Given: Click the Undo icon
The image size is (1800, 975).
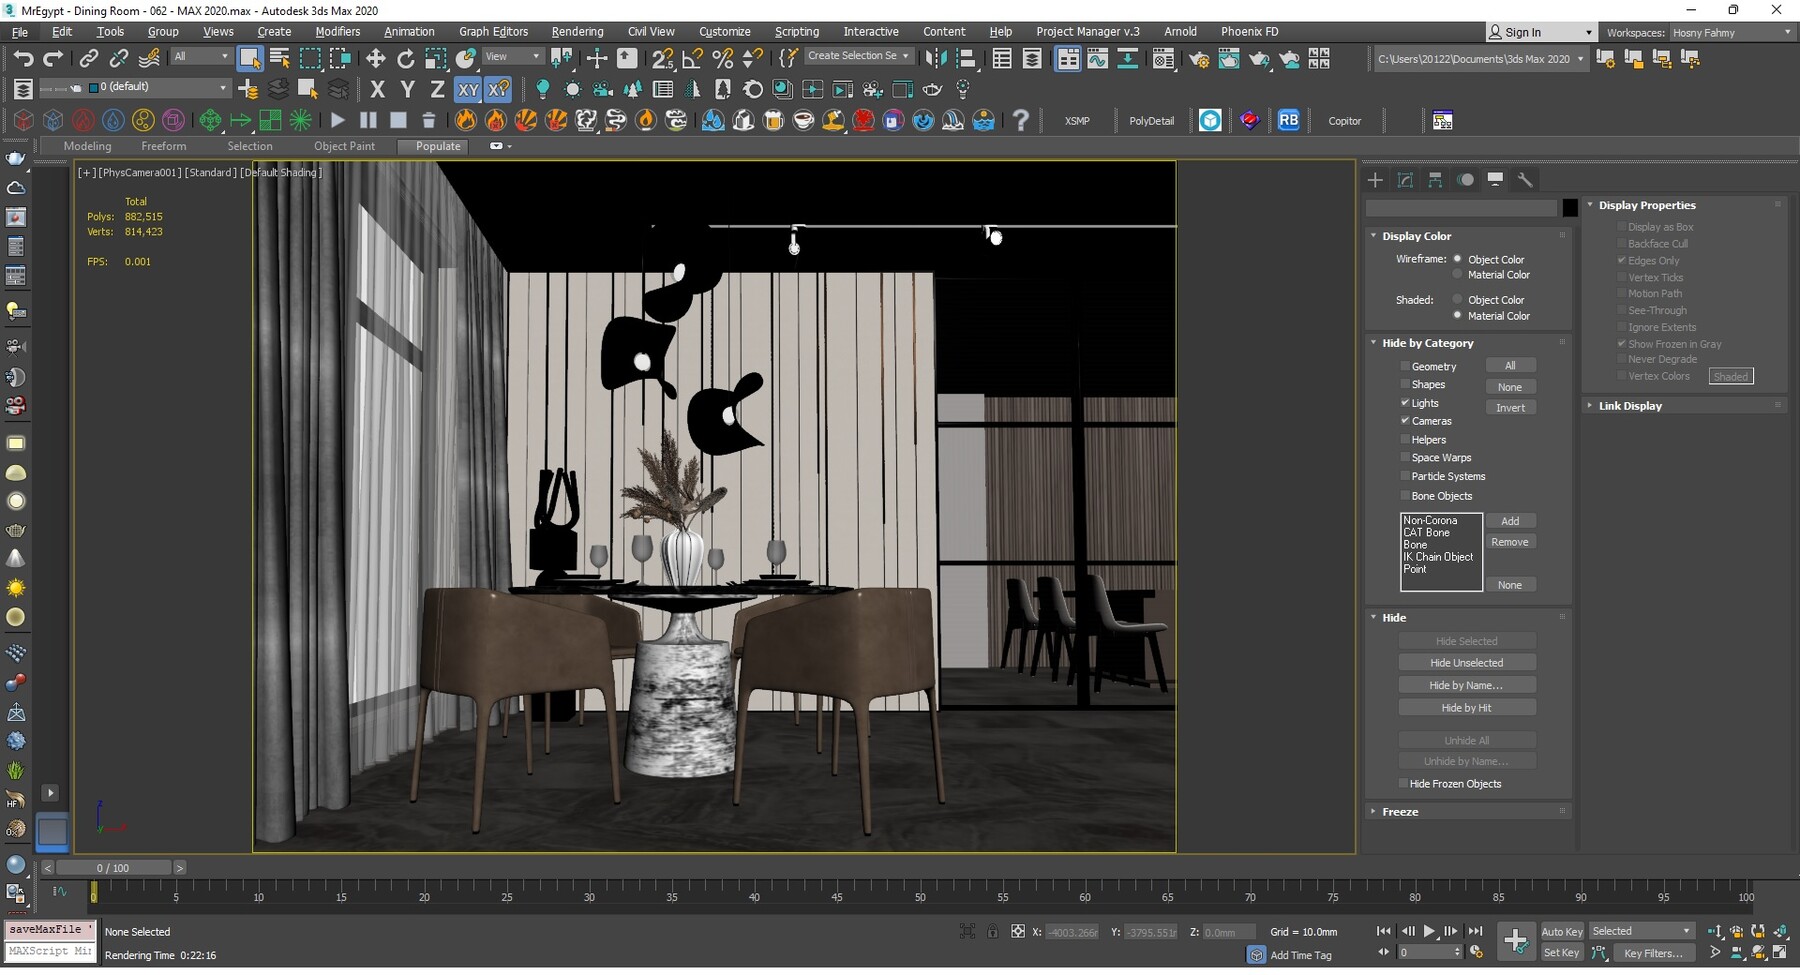Looking at the screenshot, I should pos(24,58).
